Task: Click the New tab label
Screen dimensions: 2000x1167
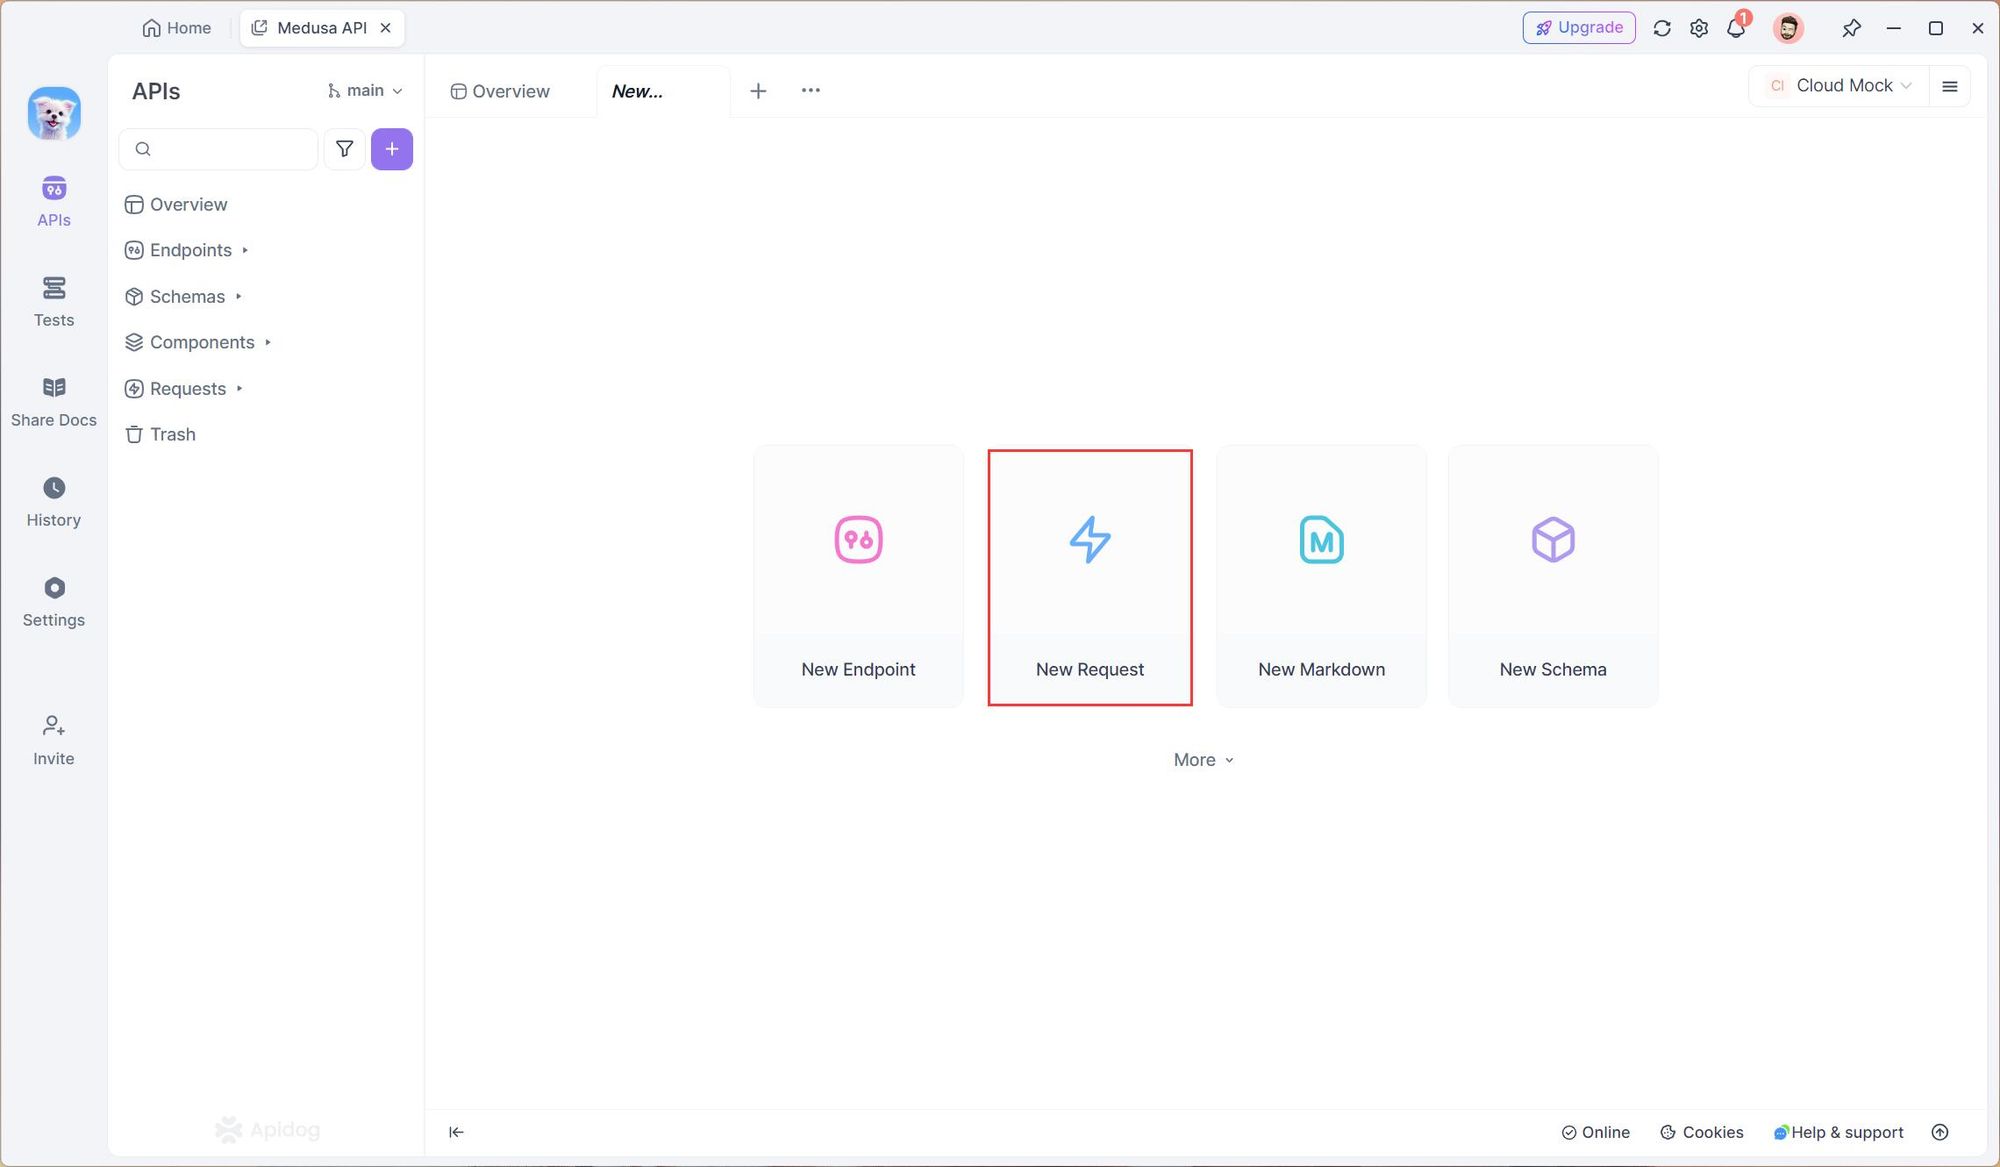Action: [x=636, y=90]
